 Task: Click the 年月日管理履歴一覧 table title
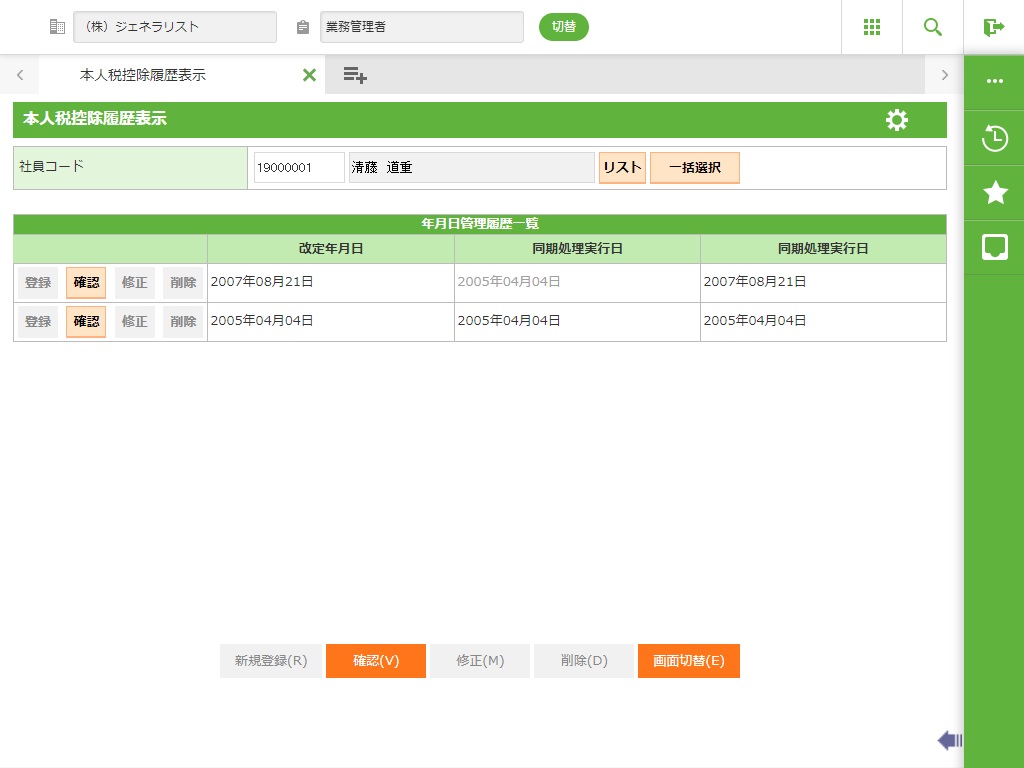pos(480,224)
